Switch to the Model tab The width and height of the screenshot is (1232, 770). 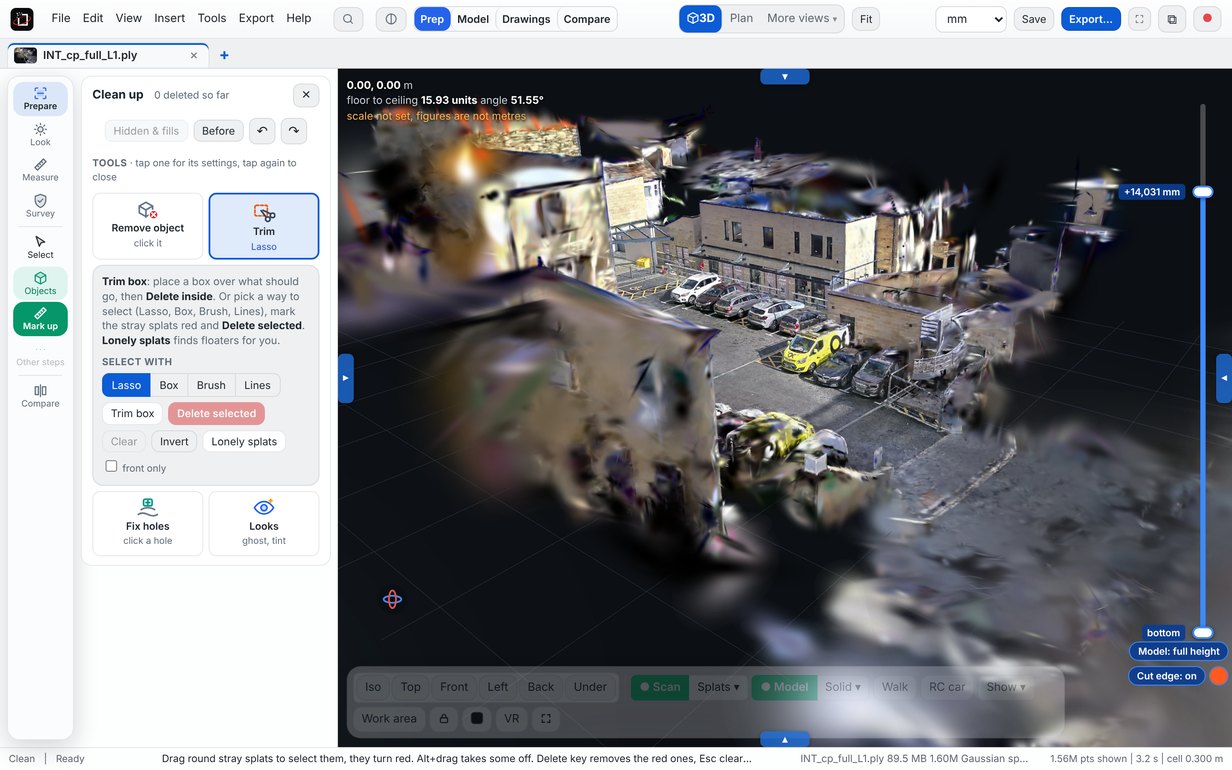coord(473,19)
